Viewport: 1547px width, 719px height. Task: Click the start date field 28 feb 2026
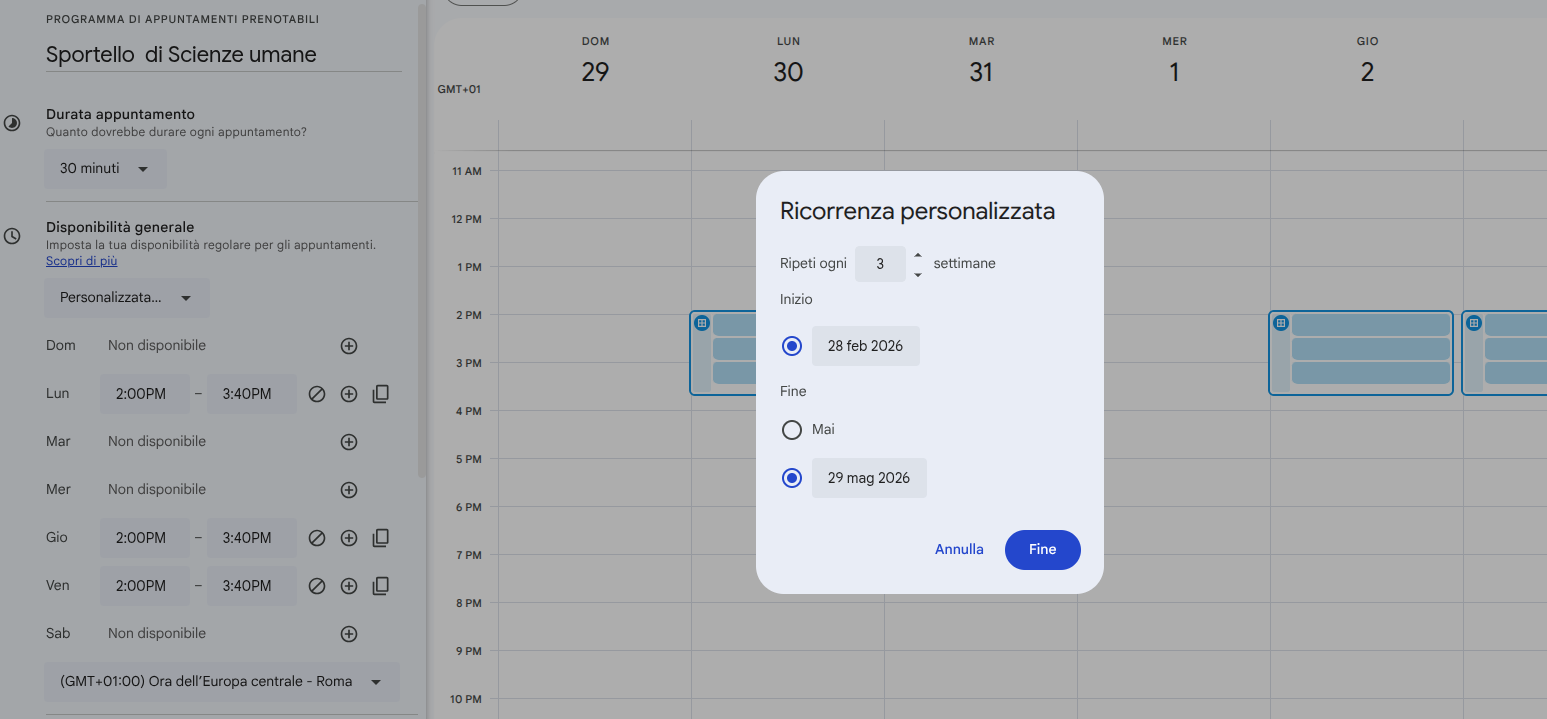866,346
